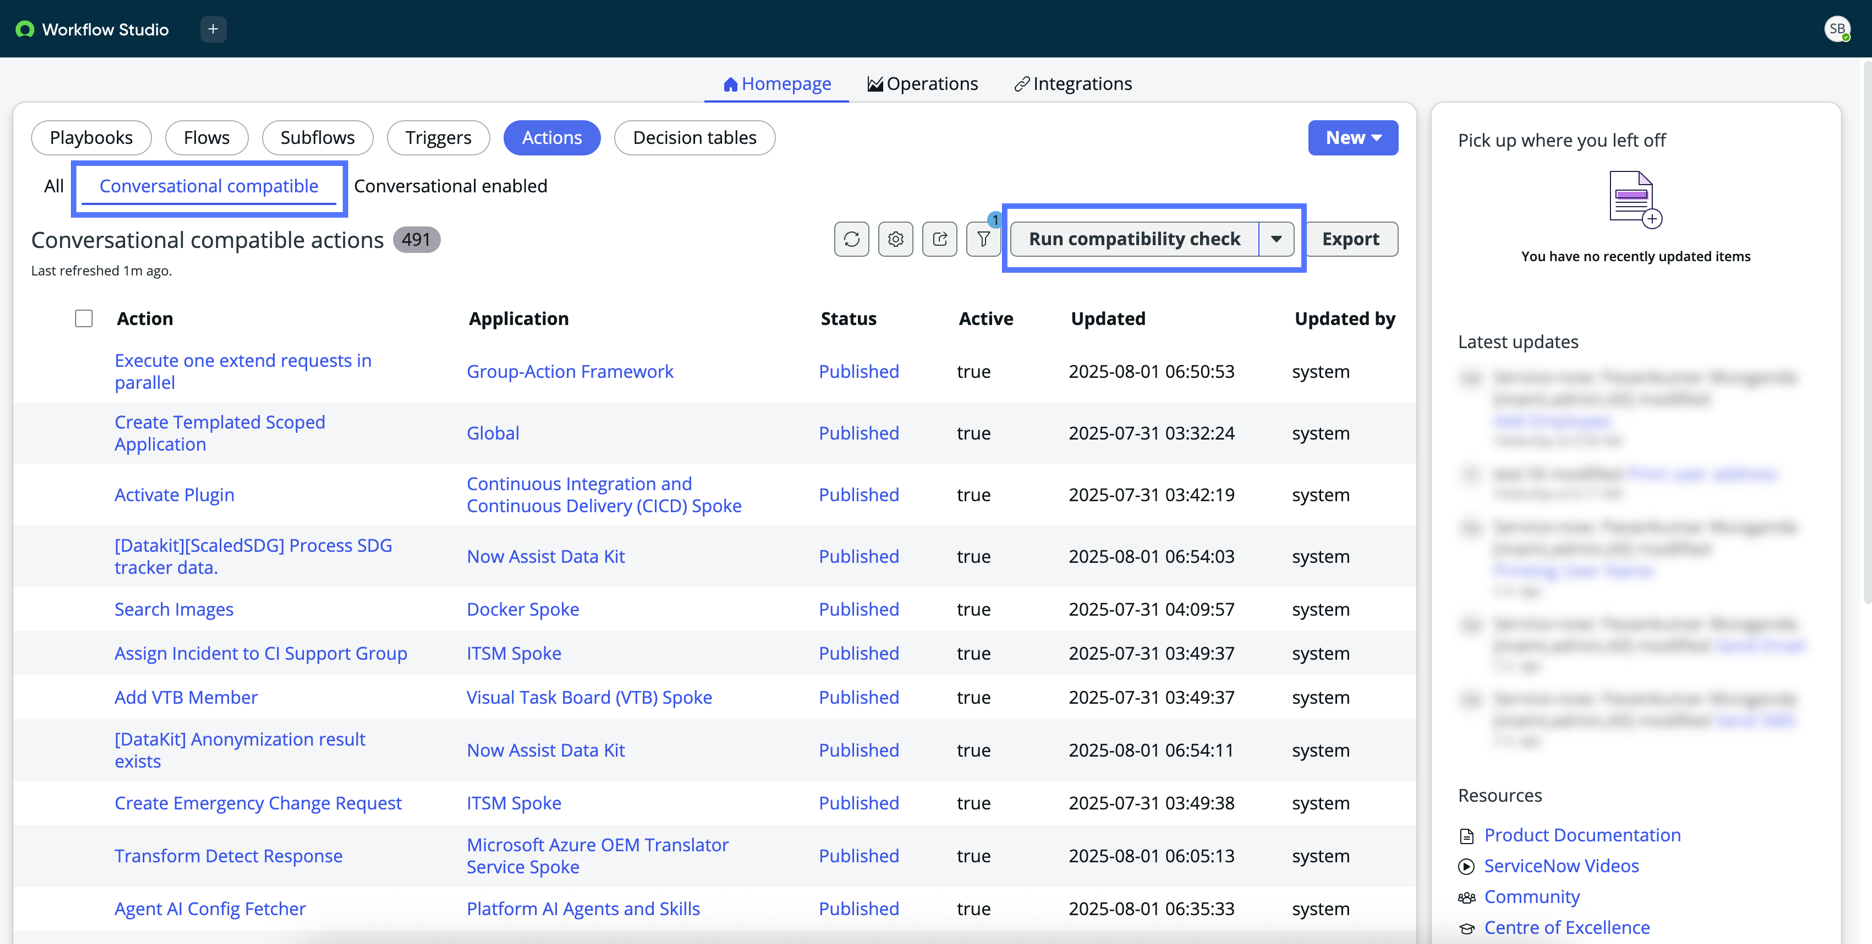The width and height of the screenshot is (1872, 944).
Task: Open Assign Incident to CI Support Group
Action: tap(261, 653)
